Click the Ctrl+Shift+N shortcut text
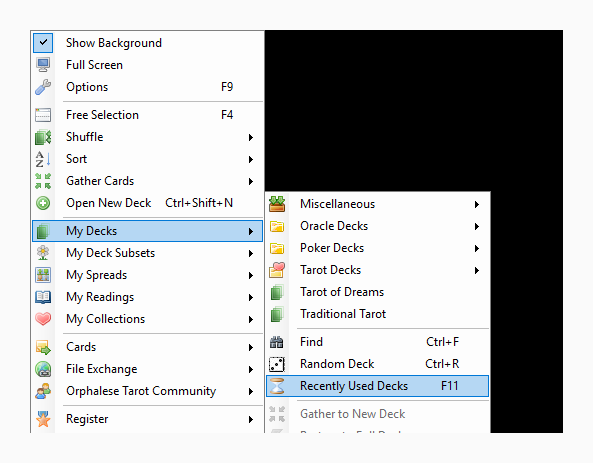 coord(199,203)
